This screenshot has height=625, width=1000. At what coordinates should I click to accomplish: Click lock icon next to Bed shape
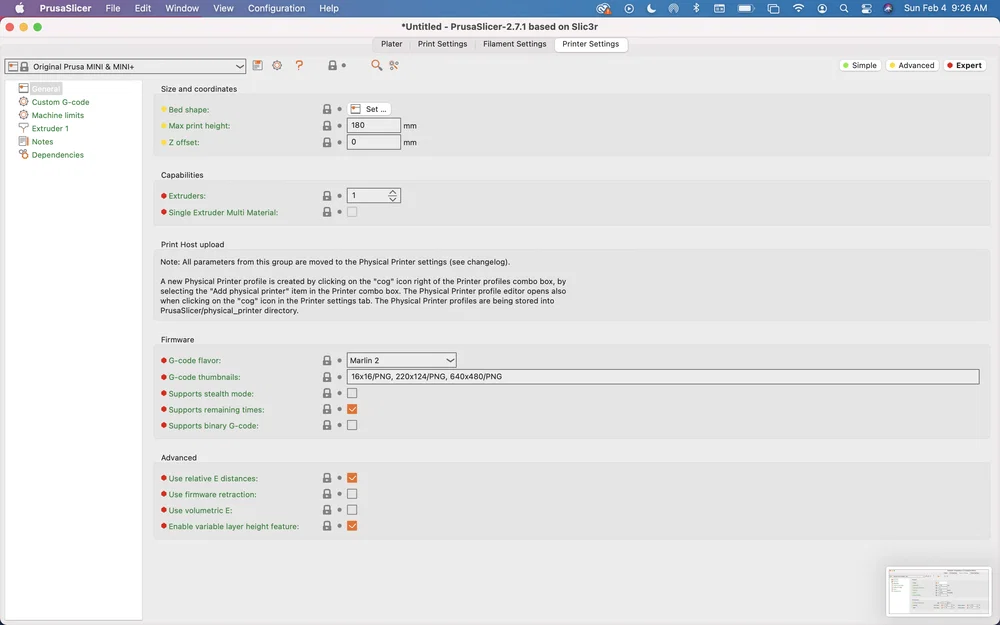tap(327, 109)
